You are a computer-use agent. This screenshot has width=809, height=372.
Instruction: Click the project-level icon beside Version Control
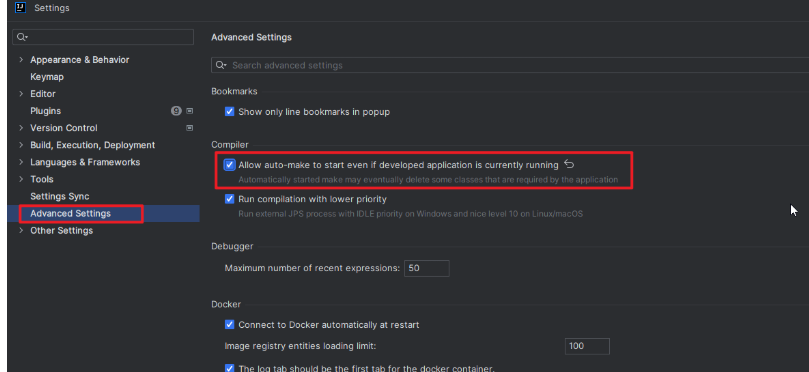[189, 128]
